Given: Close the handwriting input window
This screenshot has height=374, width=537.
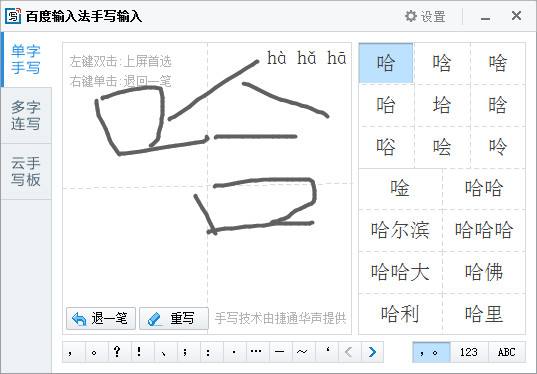Looking at the screenshot, I should [x=516, y=16].
